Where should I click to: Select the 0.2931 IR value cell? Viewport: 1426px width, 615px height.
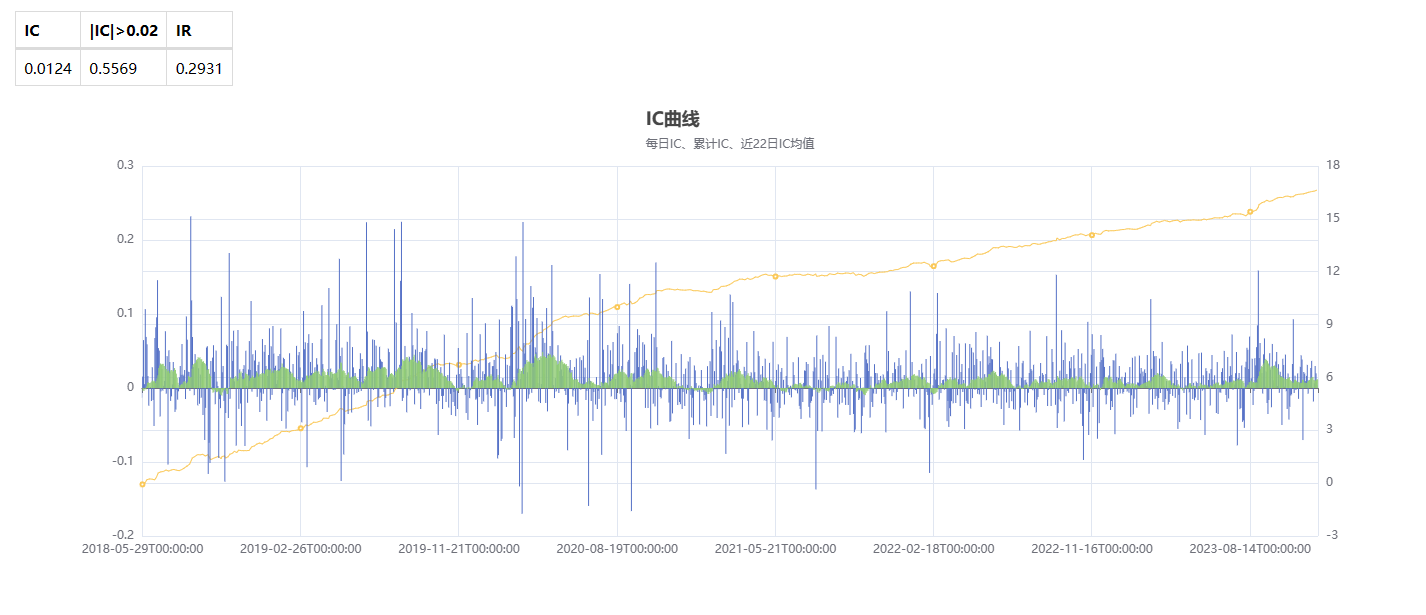coord(199,68)
